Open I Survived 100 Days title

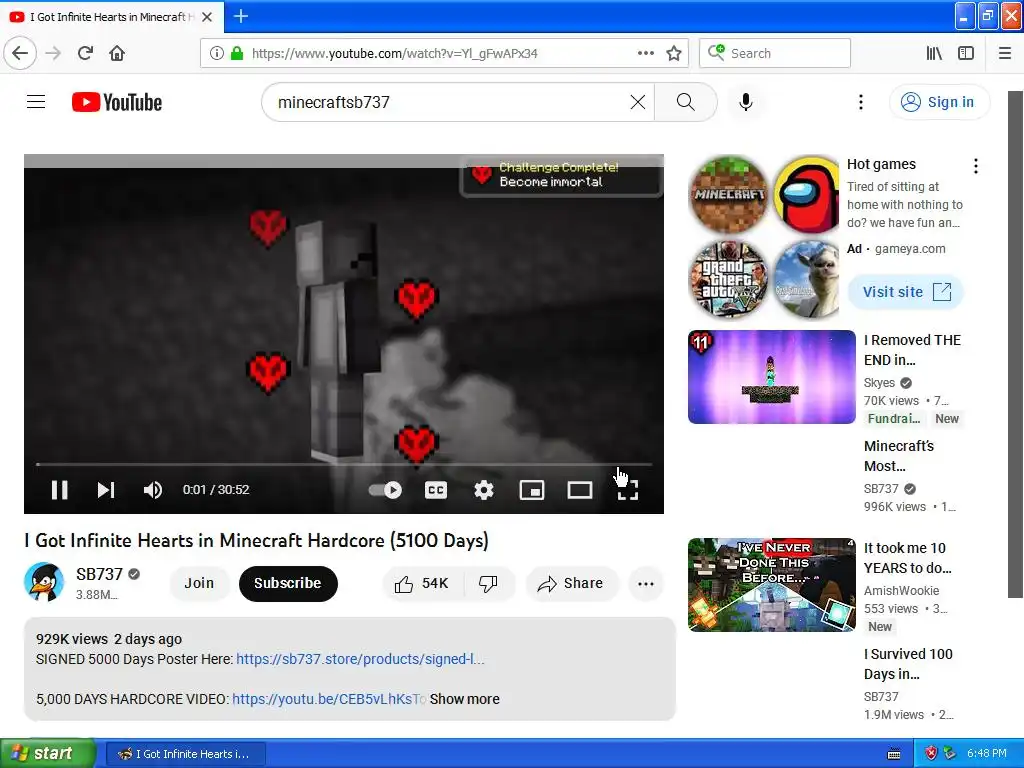[908, 664]
